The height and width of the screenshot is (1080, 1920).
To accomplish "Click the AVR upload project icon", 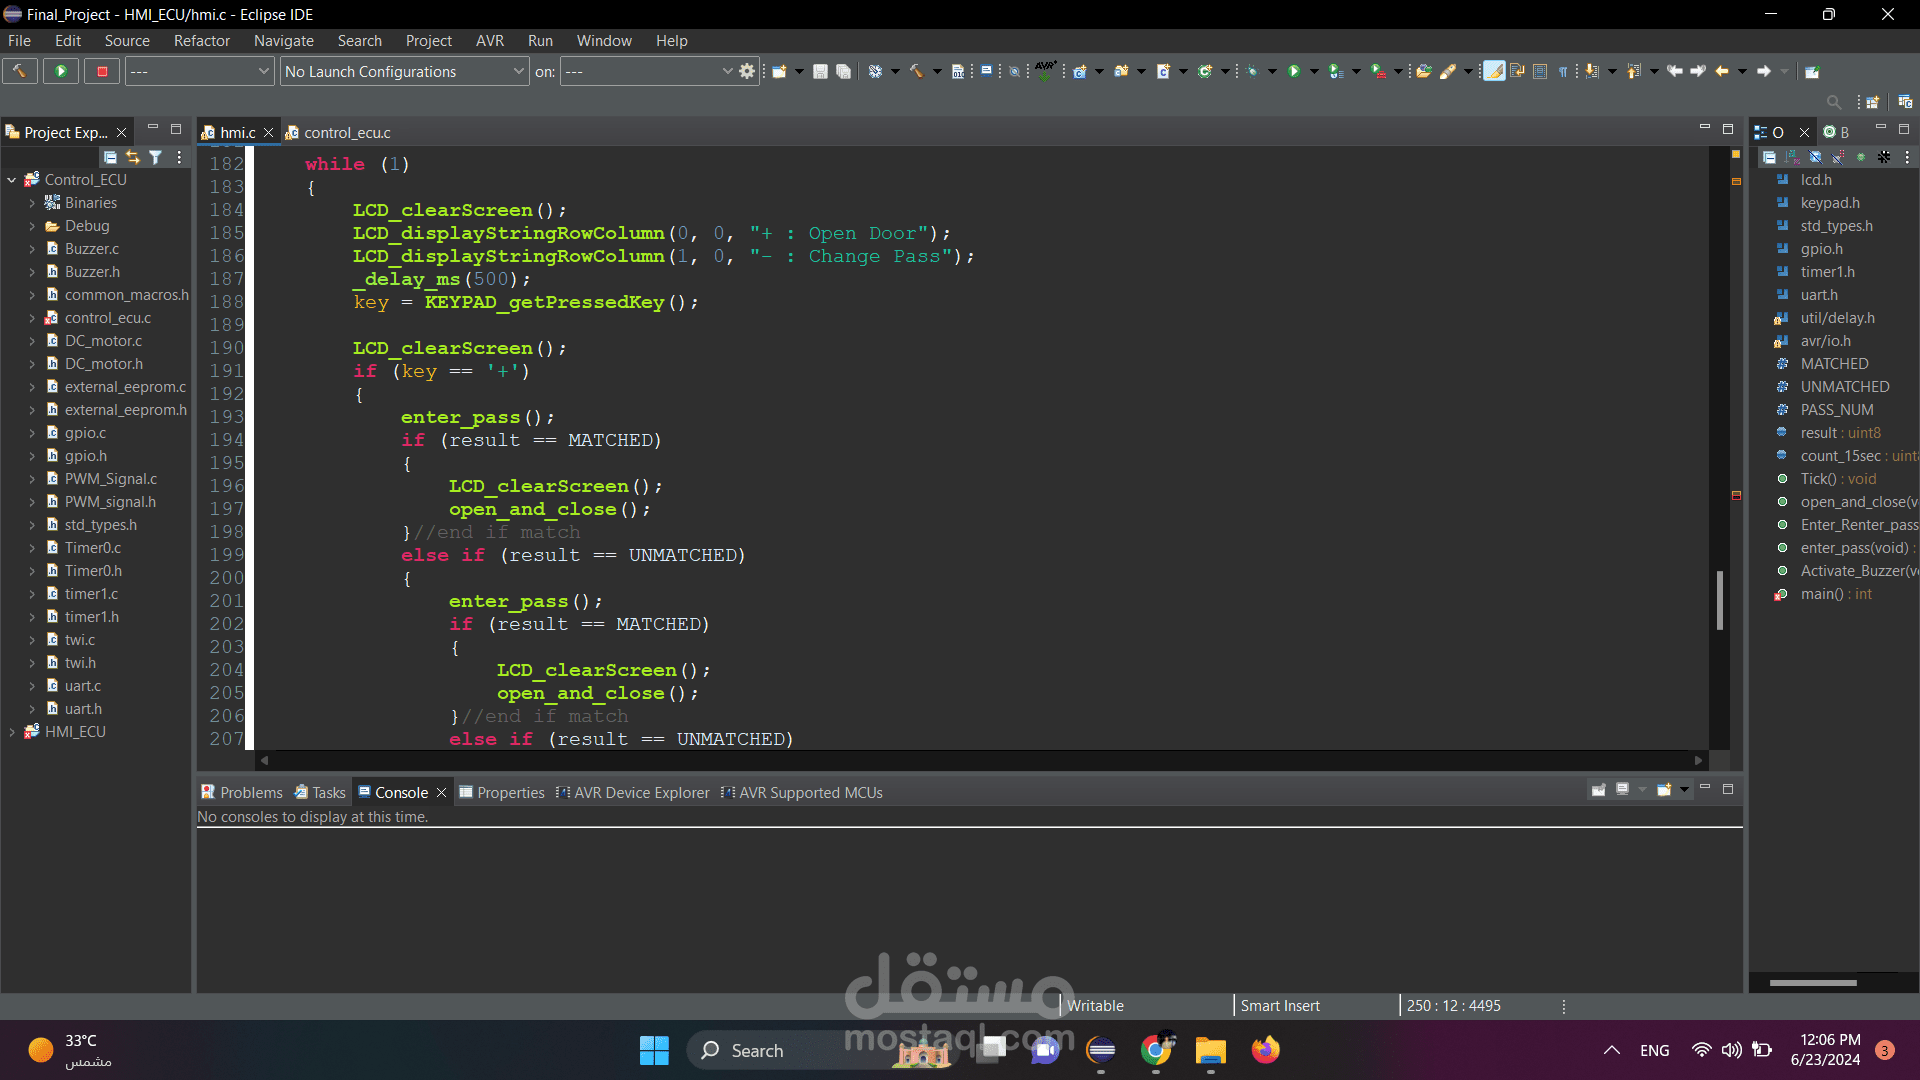I will click(1045, 69).
